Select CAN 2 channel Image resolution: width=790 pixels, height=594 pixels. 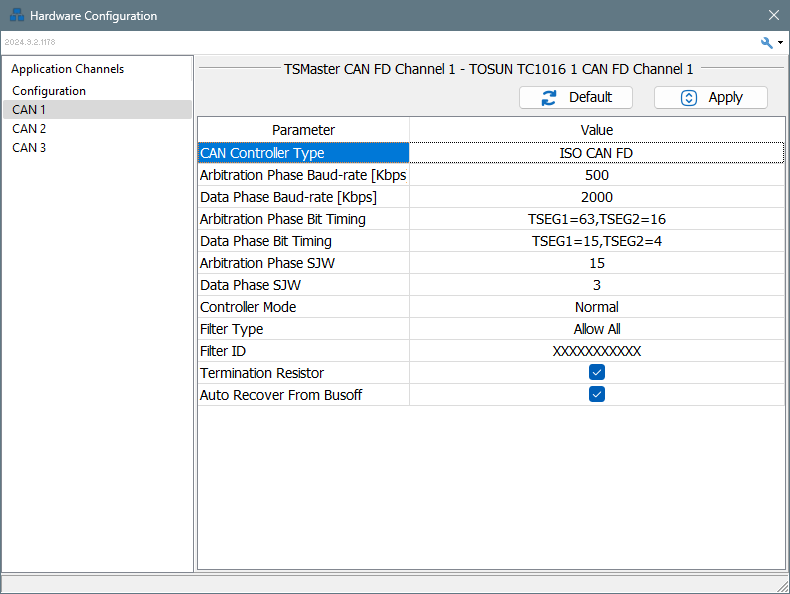pos(97,128)
